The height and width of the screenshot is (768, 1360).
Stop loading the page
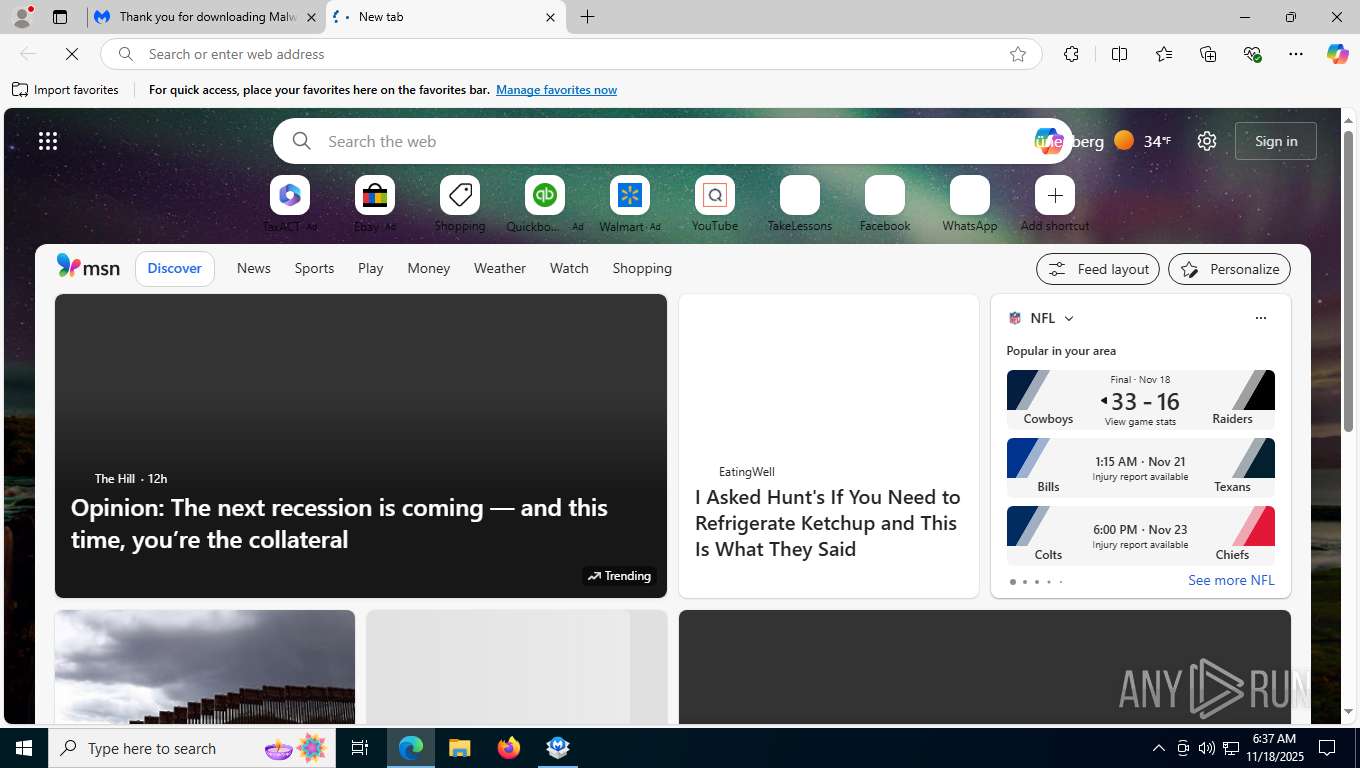click(72, 54)
